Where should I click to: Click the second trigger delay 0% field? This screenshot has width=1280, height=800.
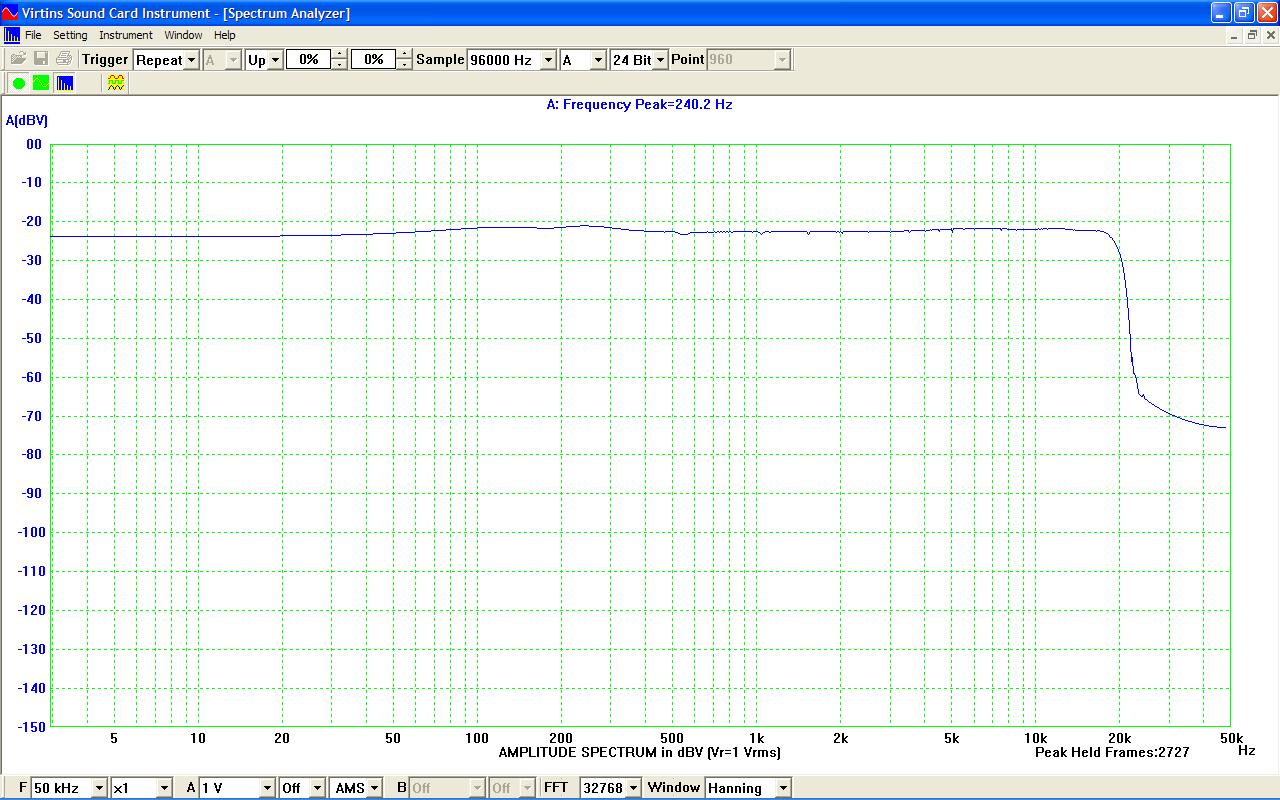tap(373, 60)
